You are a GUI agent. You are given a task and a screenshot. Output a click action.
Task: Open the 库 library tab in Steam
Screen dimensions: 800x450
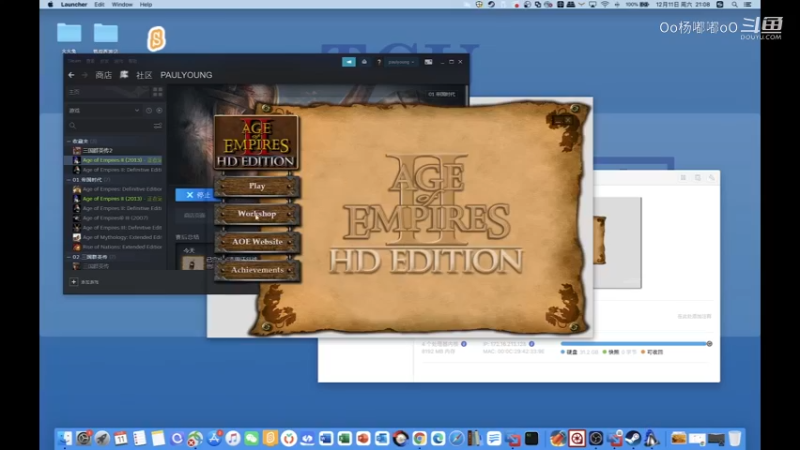124,75
